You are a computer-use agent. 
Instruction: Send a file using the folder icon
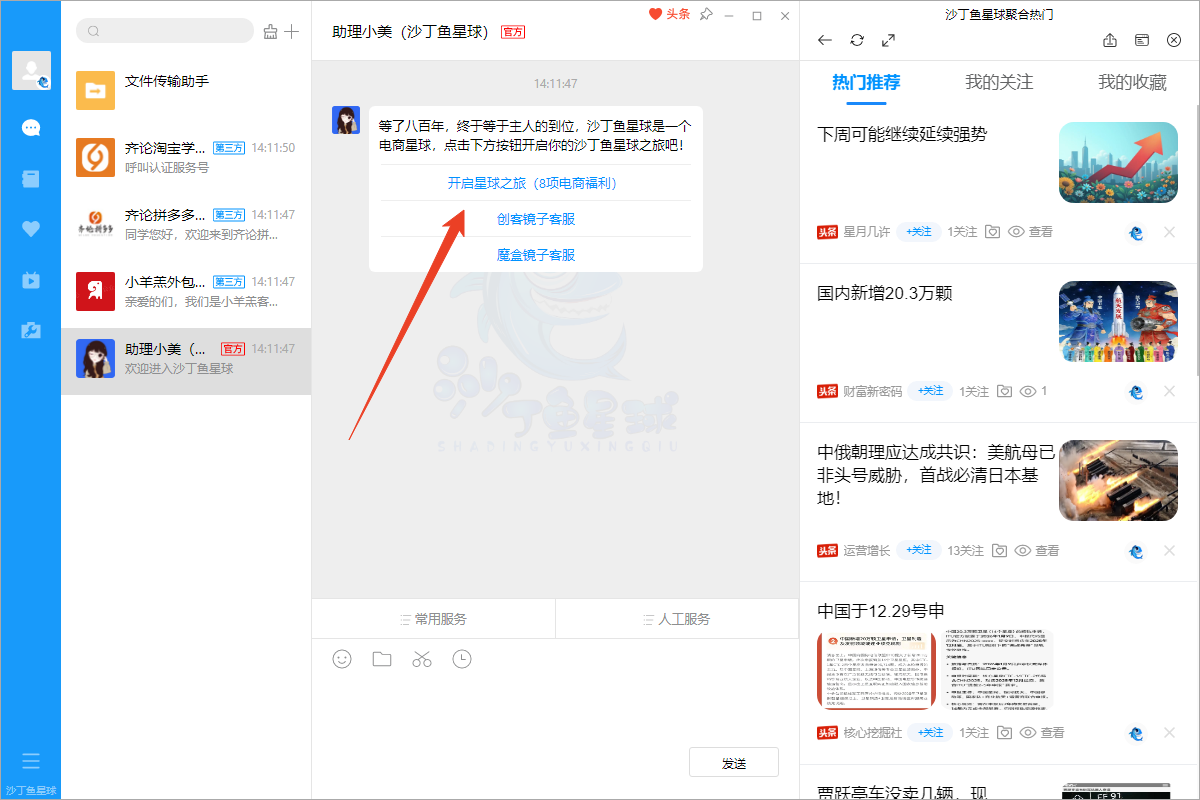[x=382, y=659]
